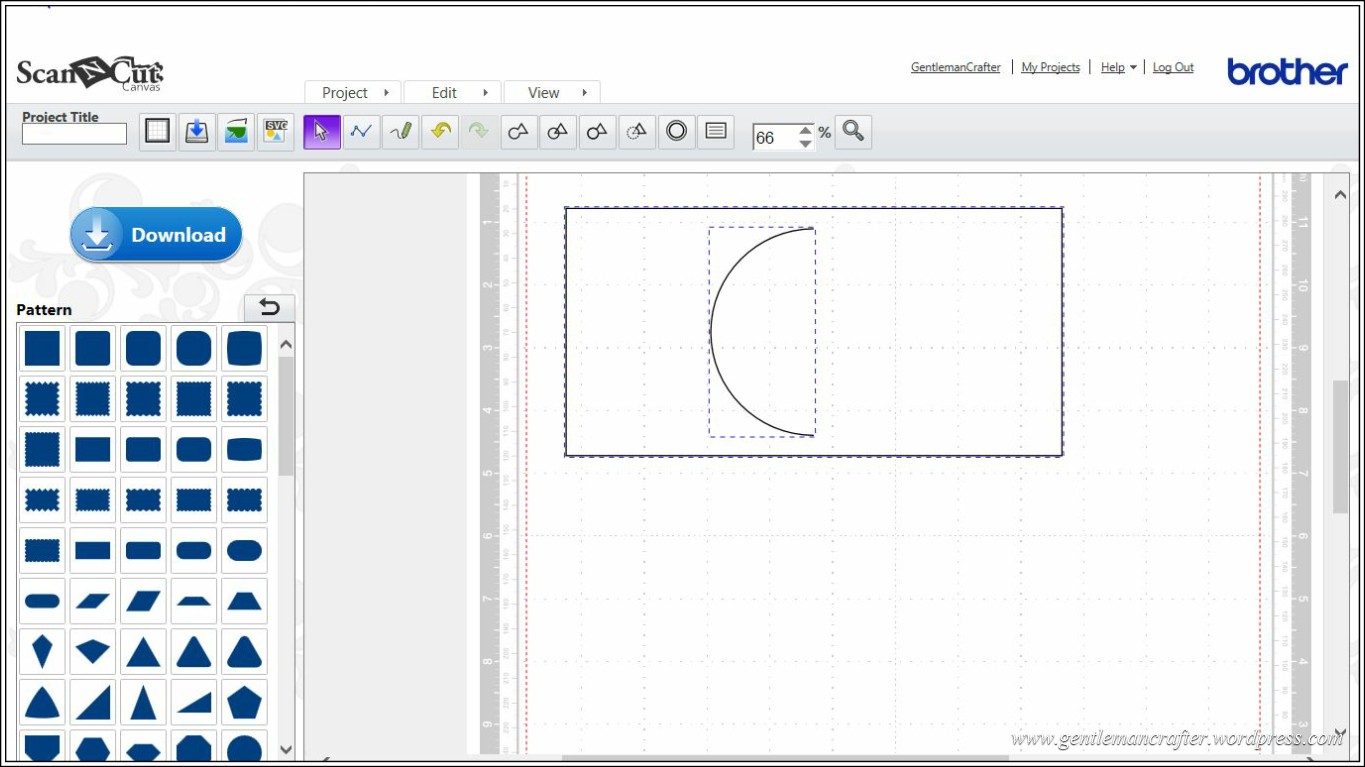Image resolution: width=1365 pixels, height=767 pixels.
Task: Click the offset line concentric circle icon
Action: [x=677, y=132]
